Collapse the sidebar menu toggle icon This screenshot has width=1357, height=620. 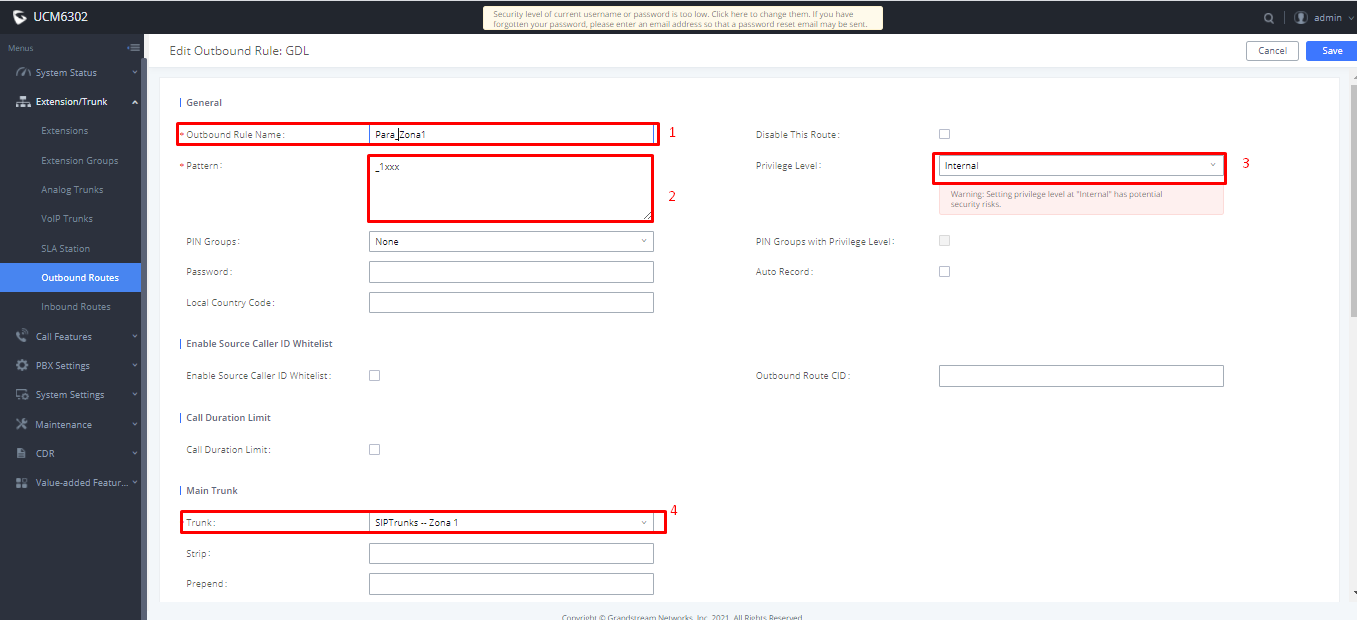pos(133,48)
